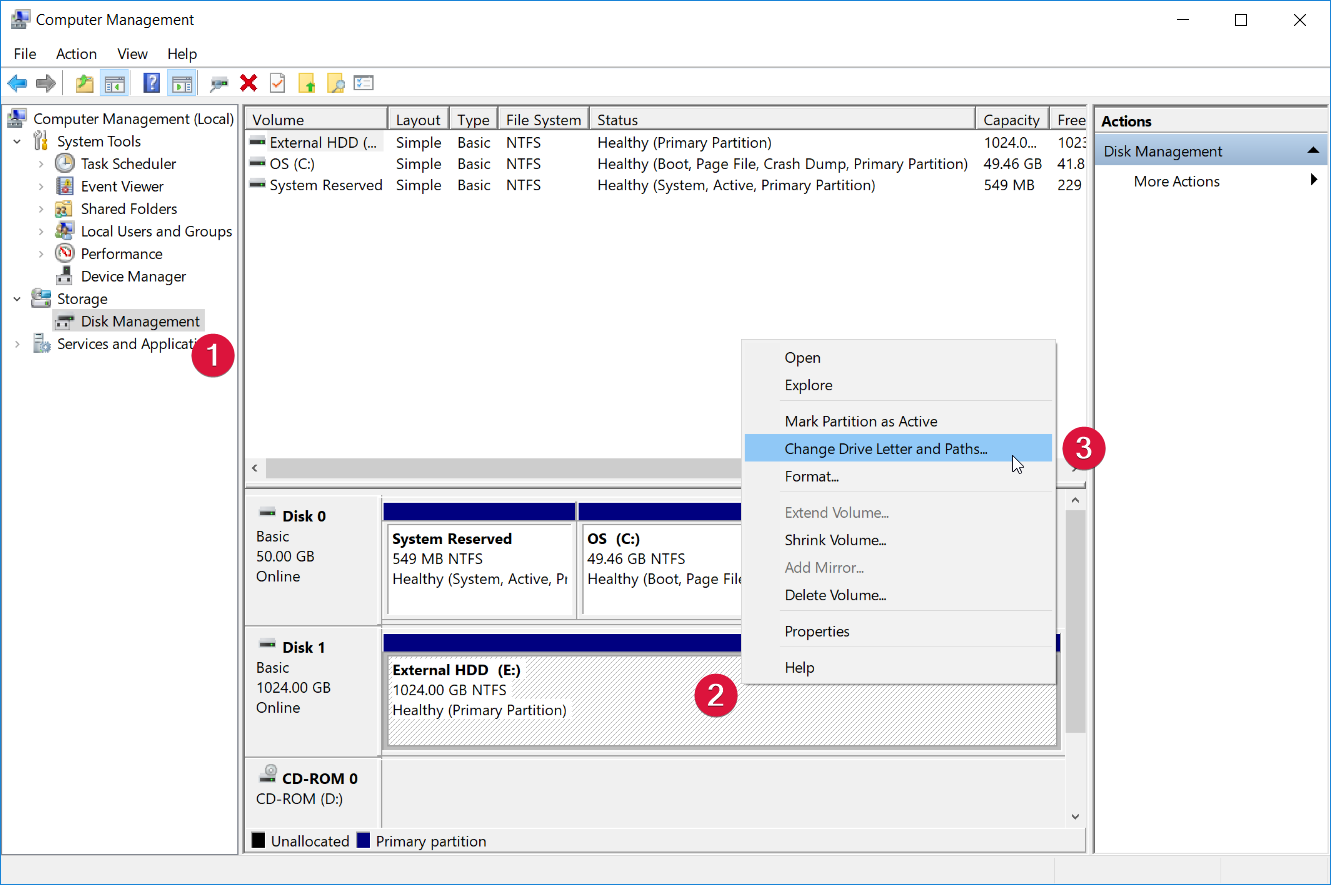Click the blue Help question-mark toolbar icon

(152, 84)
